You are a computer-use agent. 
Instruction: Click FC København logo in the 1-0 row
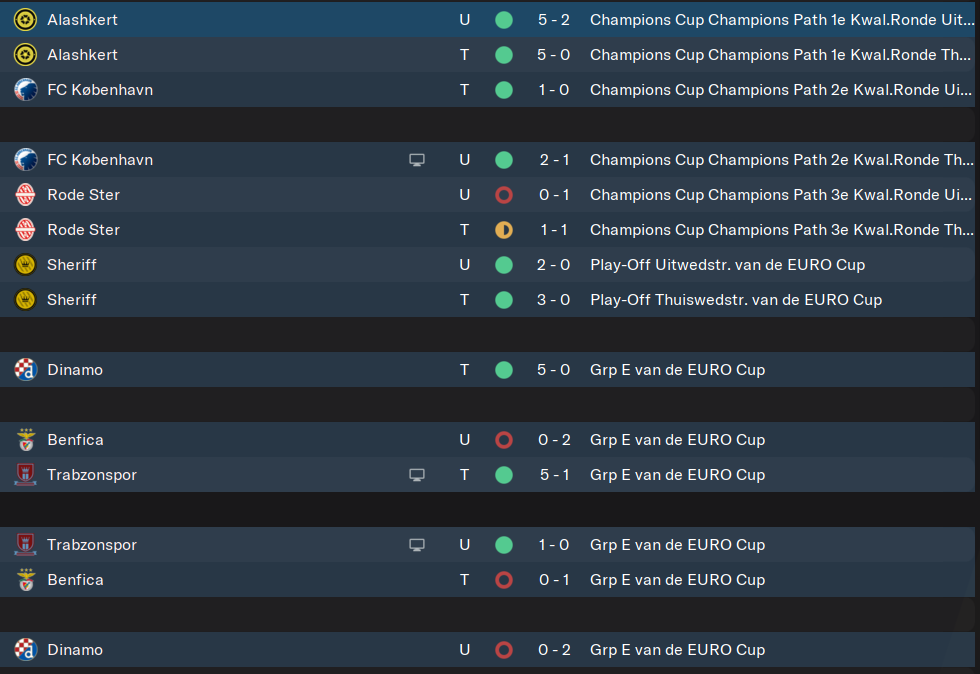point(26,90)
